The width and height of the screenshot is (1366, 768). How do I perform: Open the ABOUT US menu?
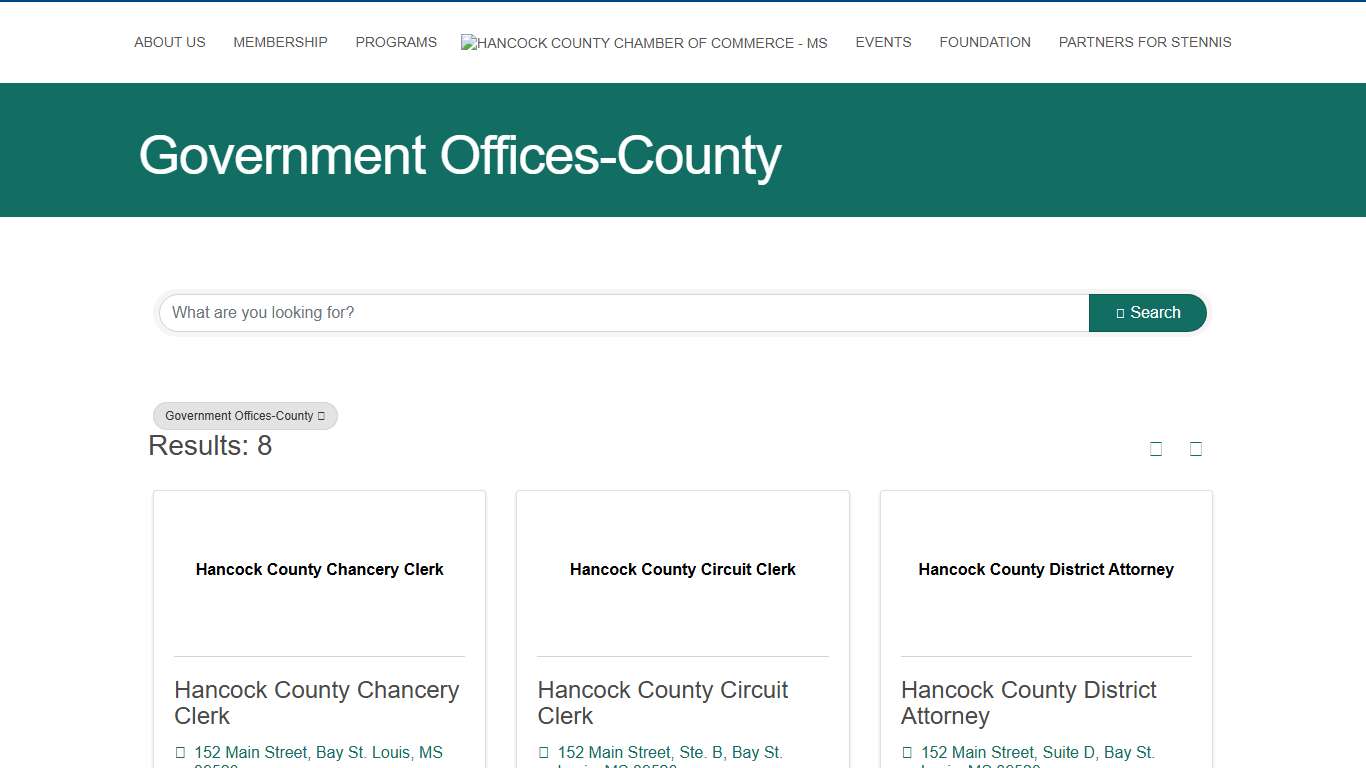pos(169,42)
